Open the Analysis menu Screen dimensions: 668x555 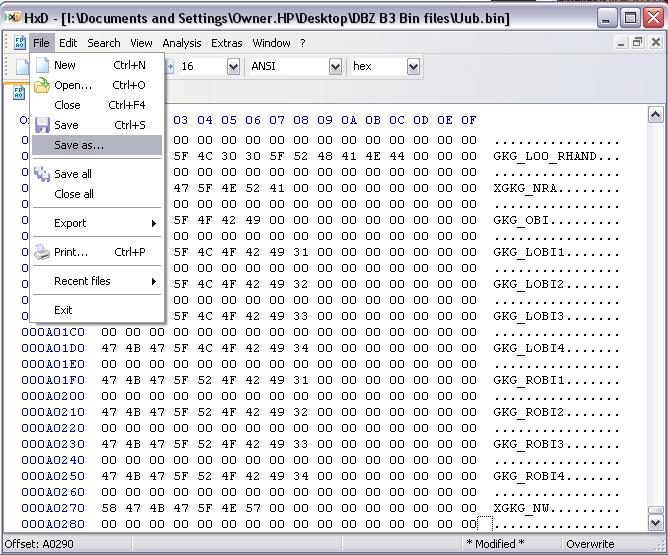tap(182, 43)
